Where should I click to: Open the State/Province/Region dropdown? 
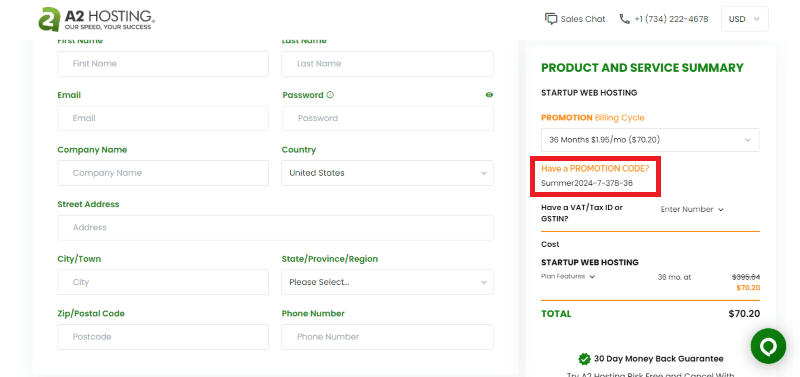tap(387, 282)
